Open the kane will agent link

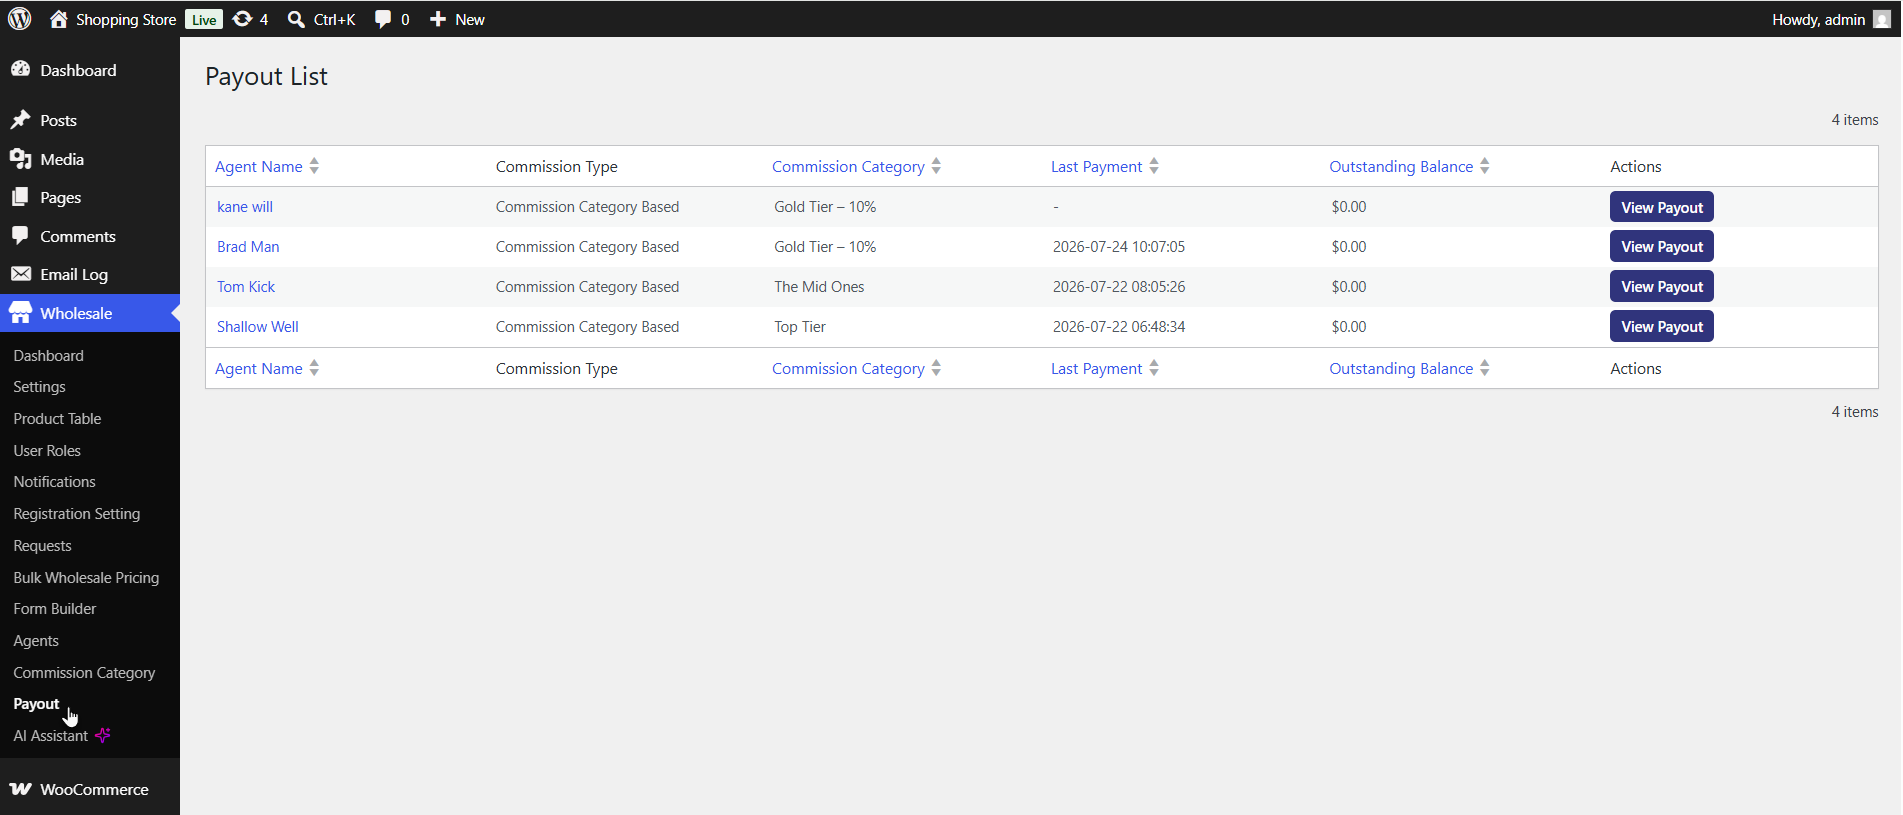tap(245, 207)
